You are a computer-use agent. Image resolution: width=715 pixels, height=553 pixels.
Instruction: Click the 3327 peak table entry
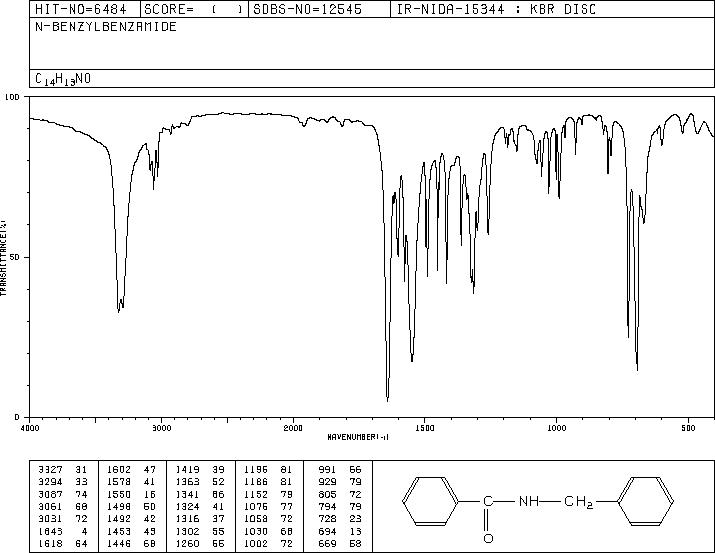point(62,470)
